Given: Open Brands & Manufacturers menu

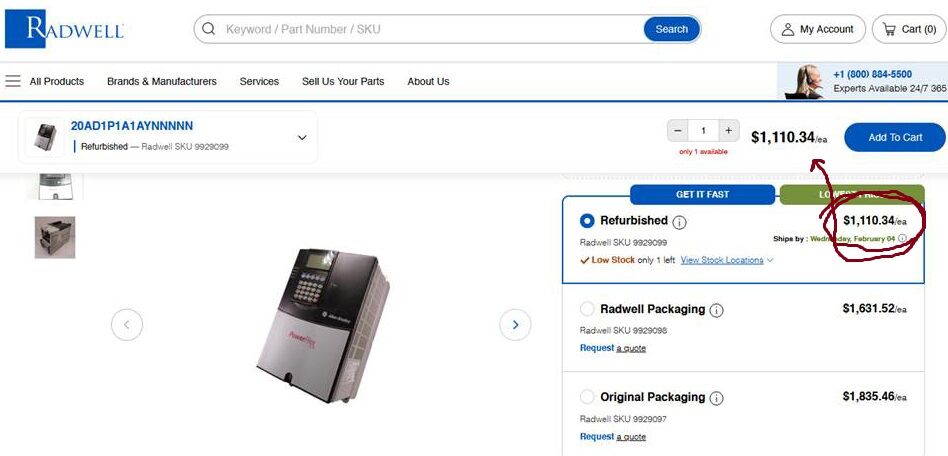Looking at the screenshot, I should click(161, 81).
